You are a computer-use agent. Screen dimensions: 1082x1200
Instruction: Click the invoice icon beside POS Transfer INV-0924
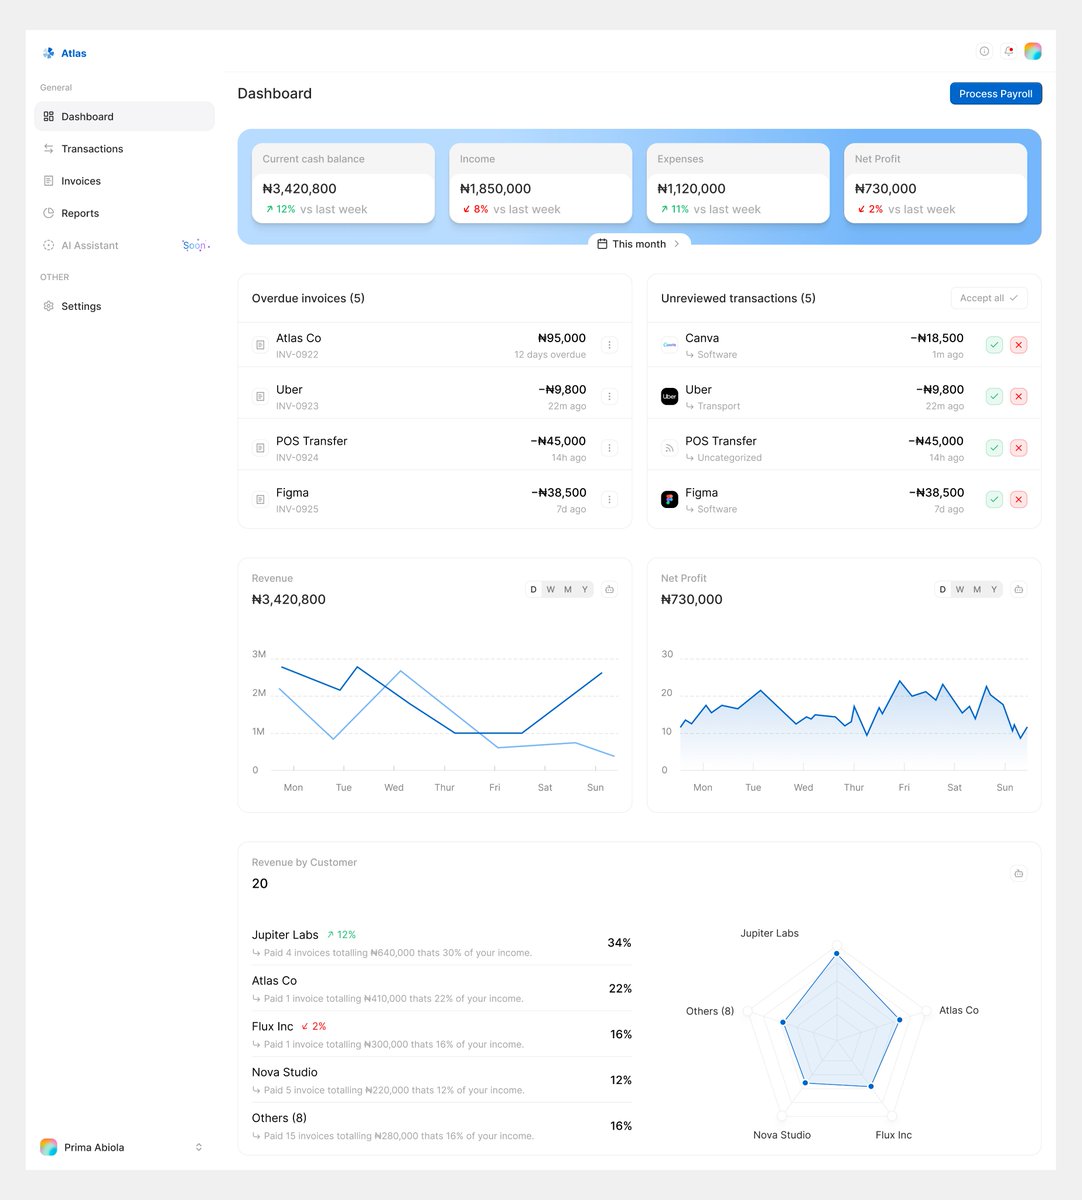pos(260,448)
